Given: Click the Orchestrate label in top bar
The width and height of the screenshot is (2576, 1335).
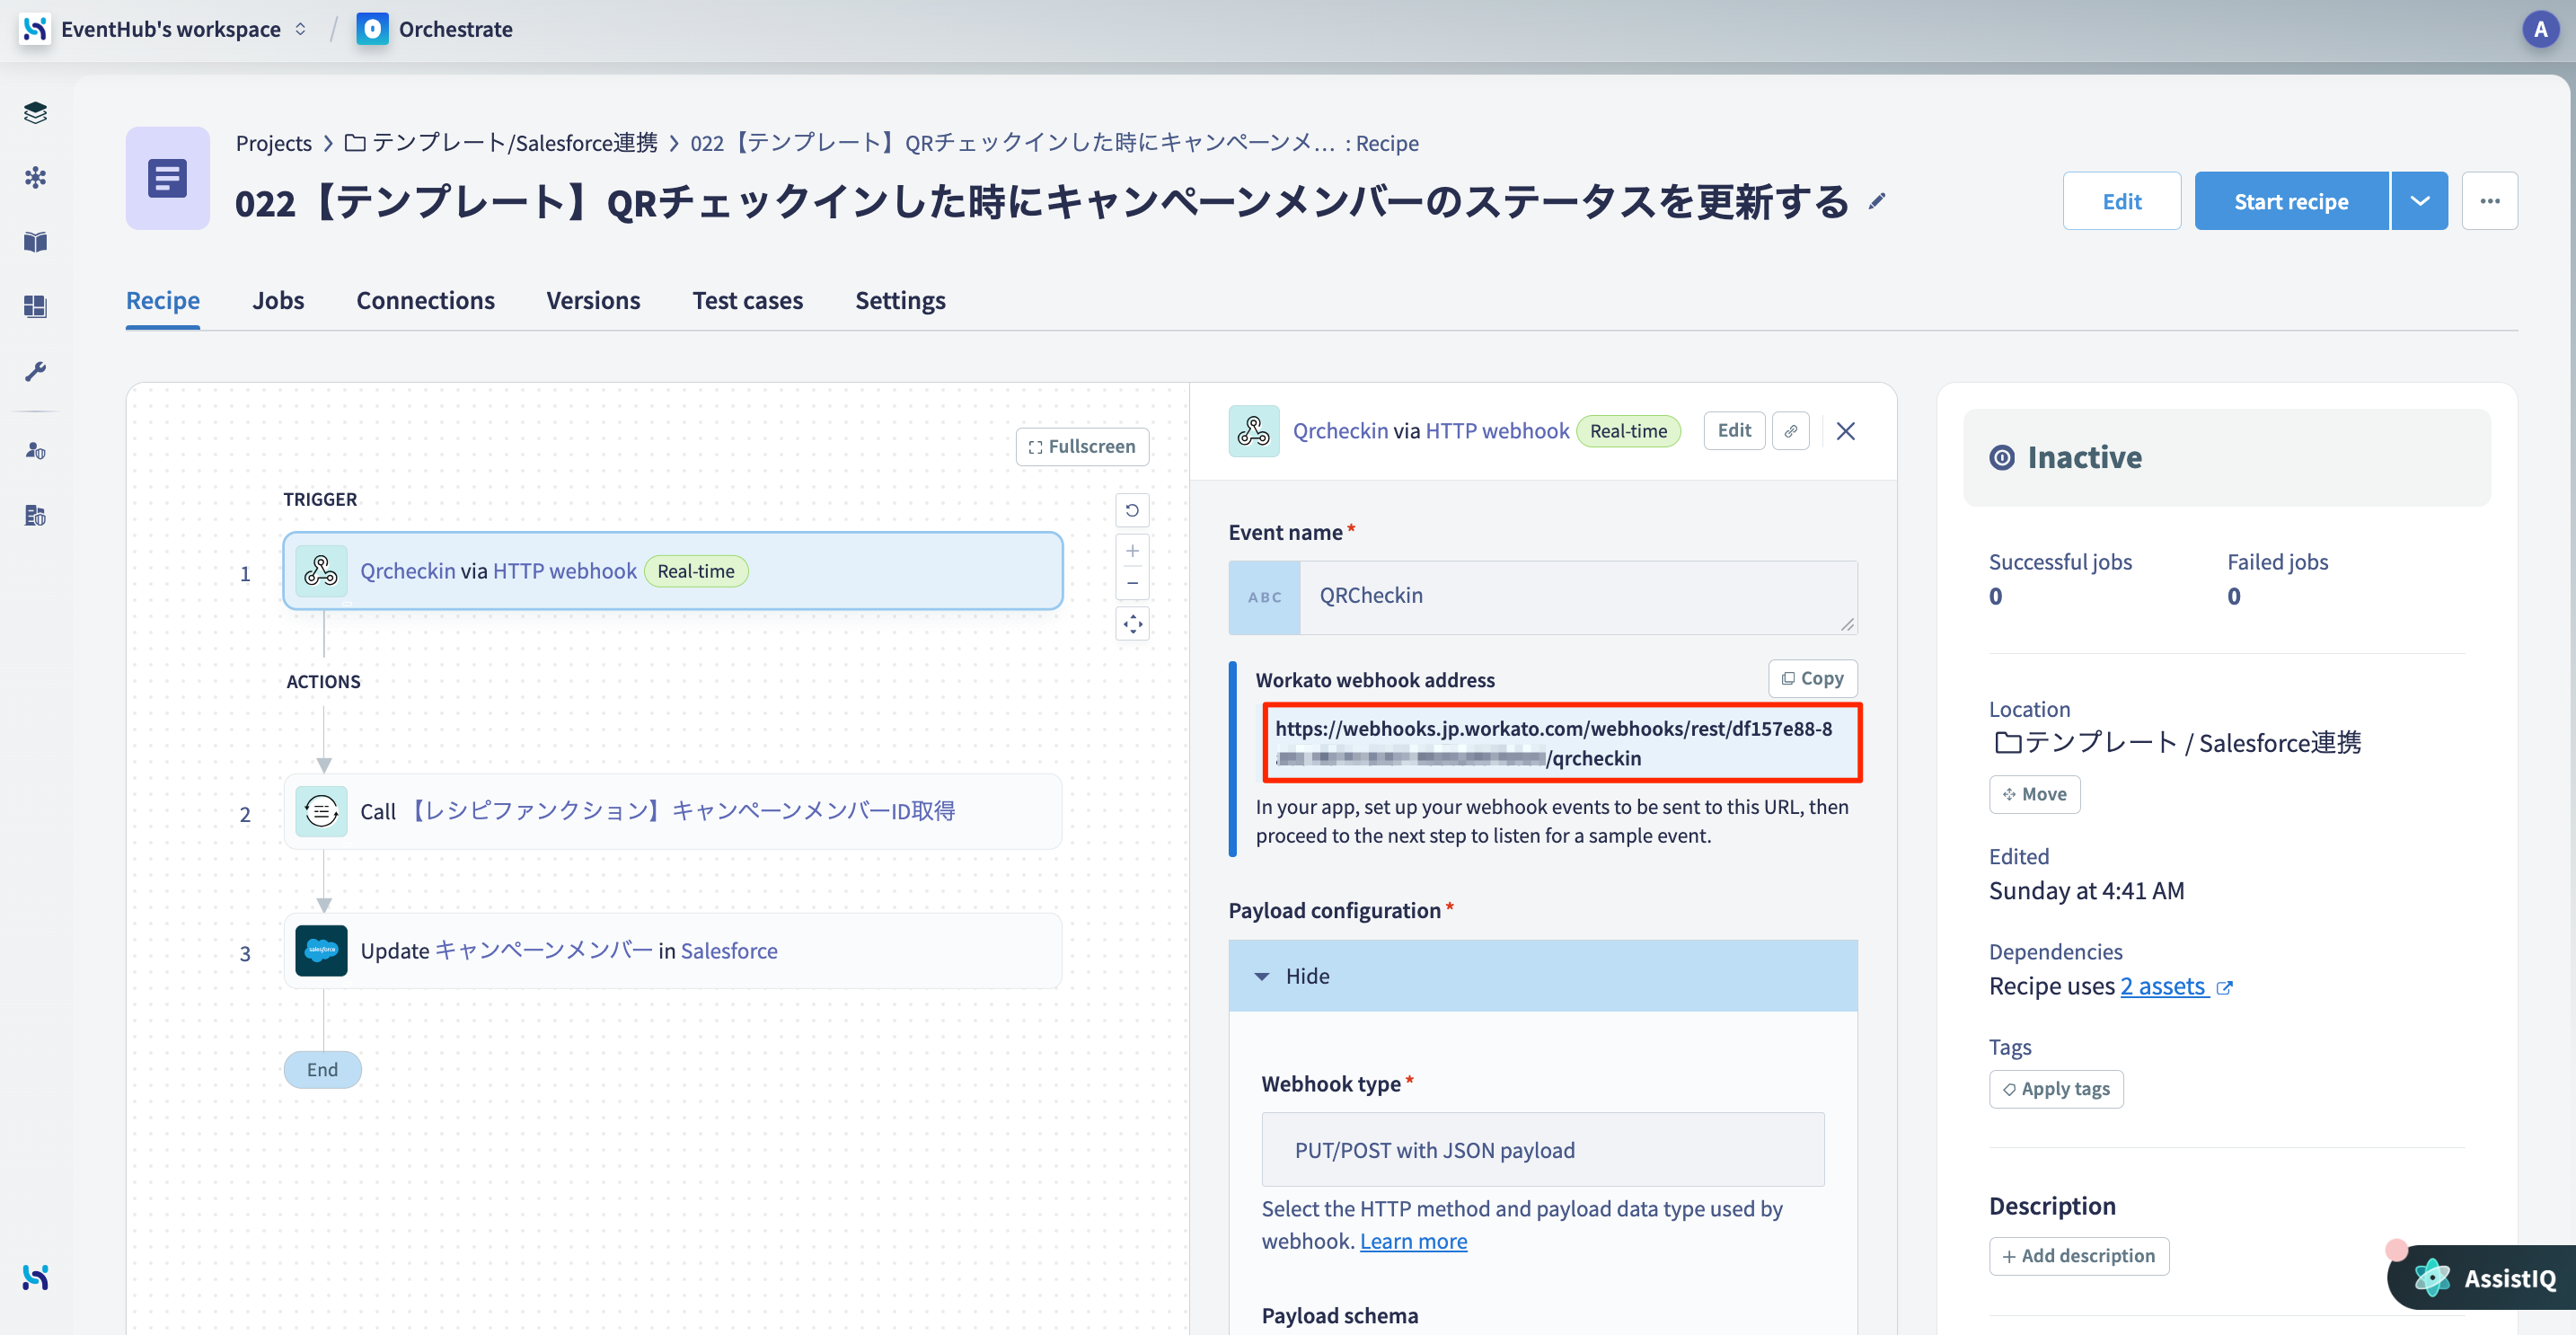Looking at the screenshot, I should 455,29.
